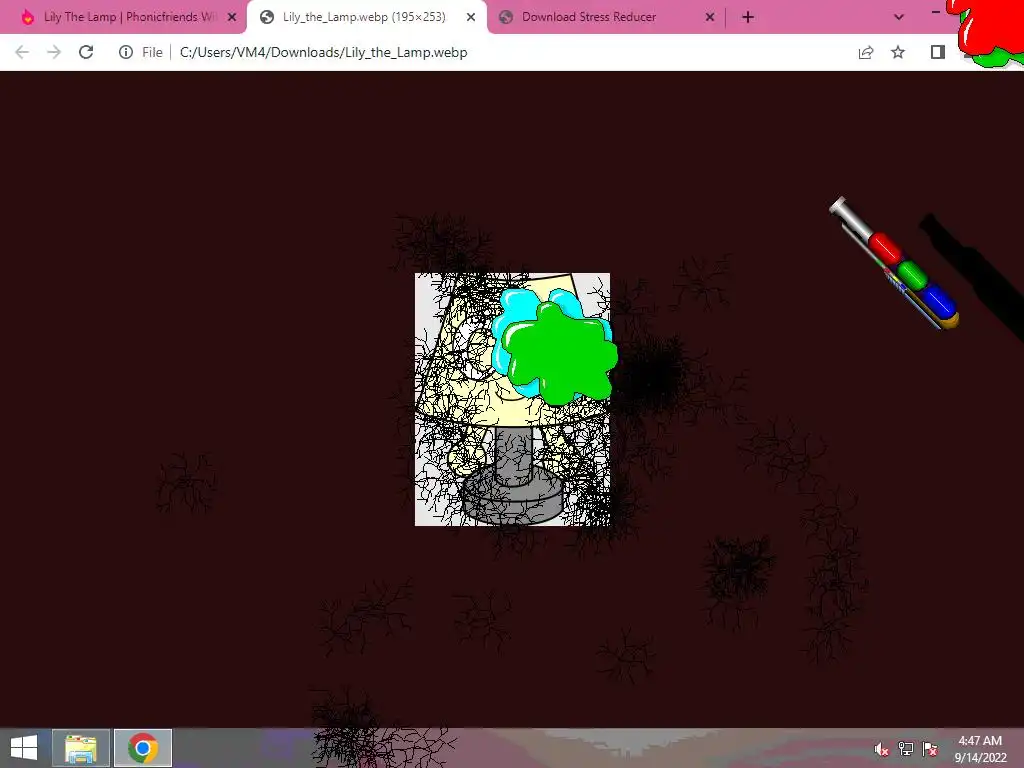Image resolution: width=1024 pixels, height=768 pixels.
Task: Click the paintball tube tool
Action: [895, 263]
